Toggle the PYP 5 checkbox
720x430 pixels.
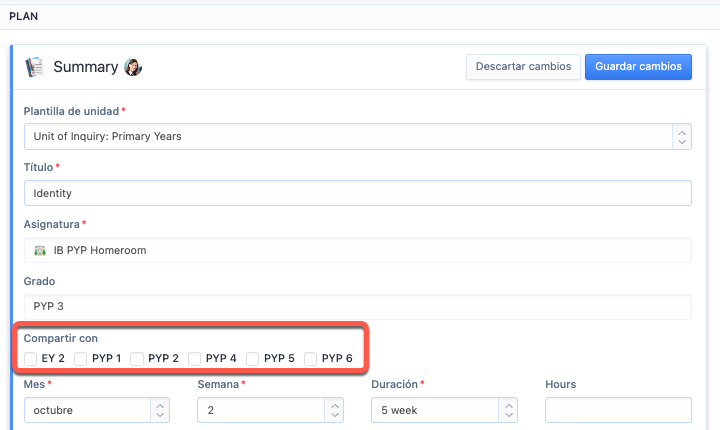[253, 358]
